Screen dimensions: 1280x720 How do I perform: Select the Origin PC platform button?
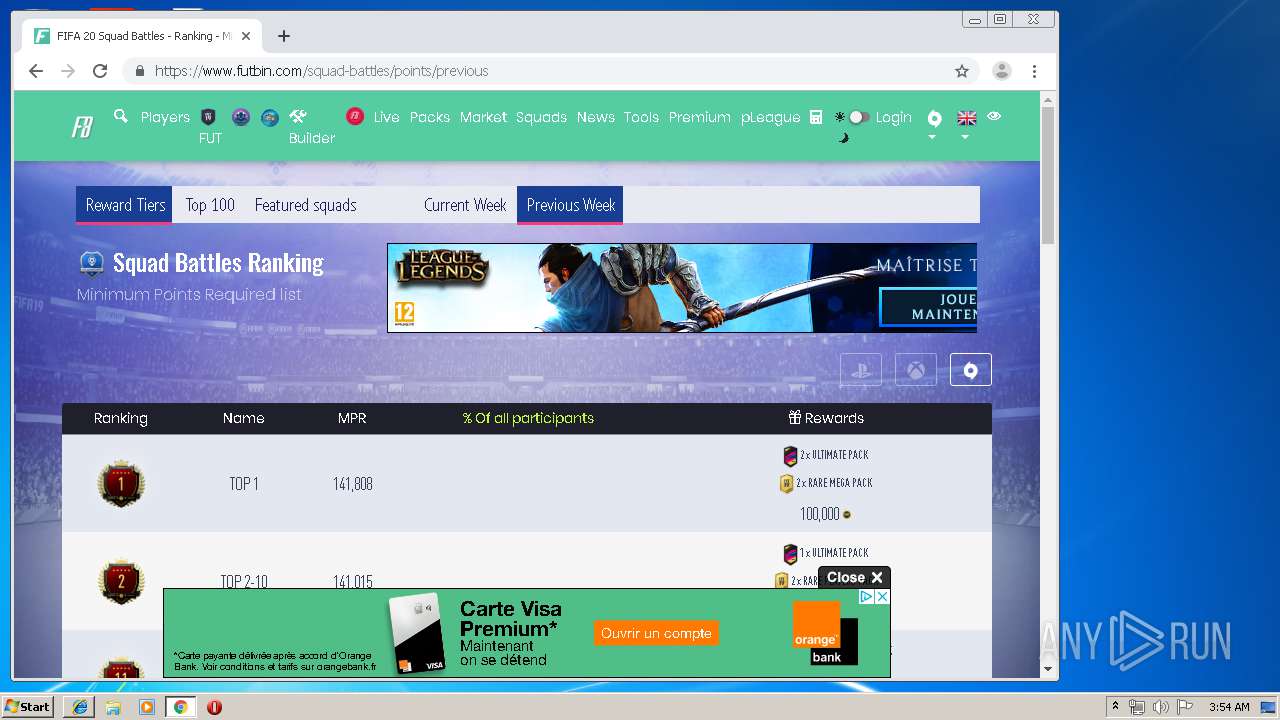tap(970, 370)
